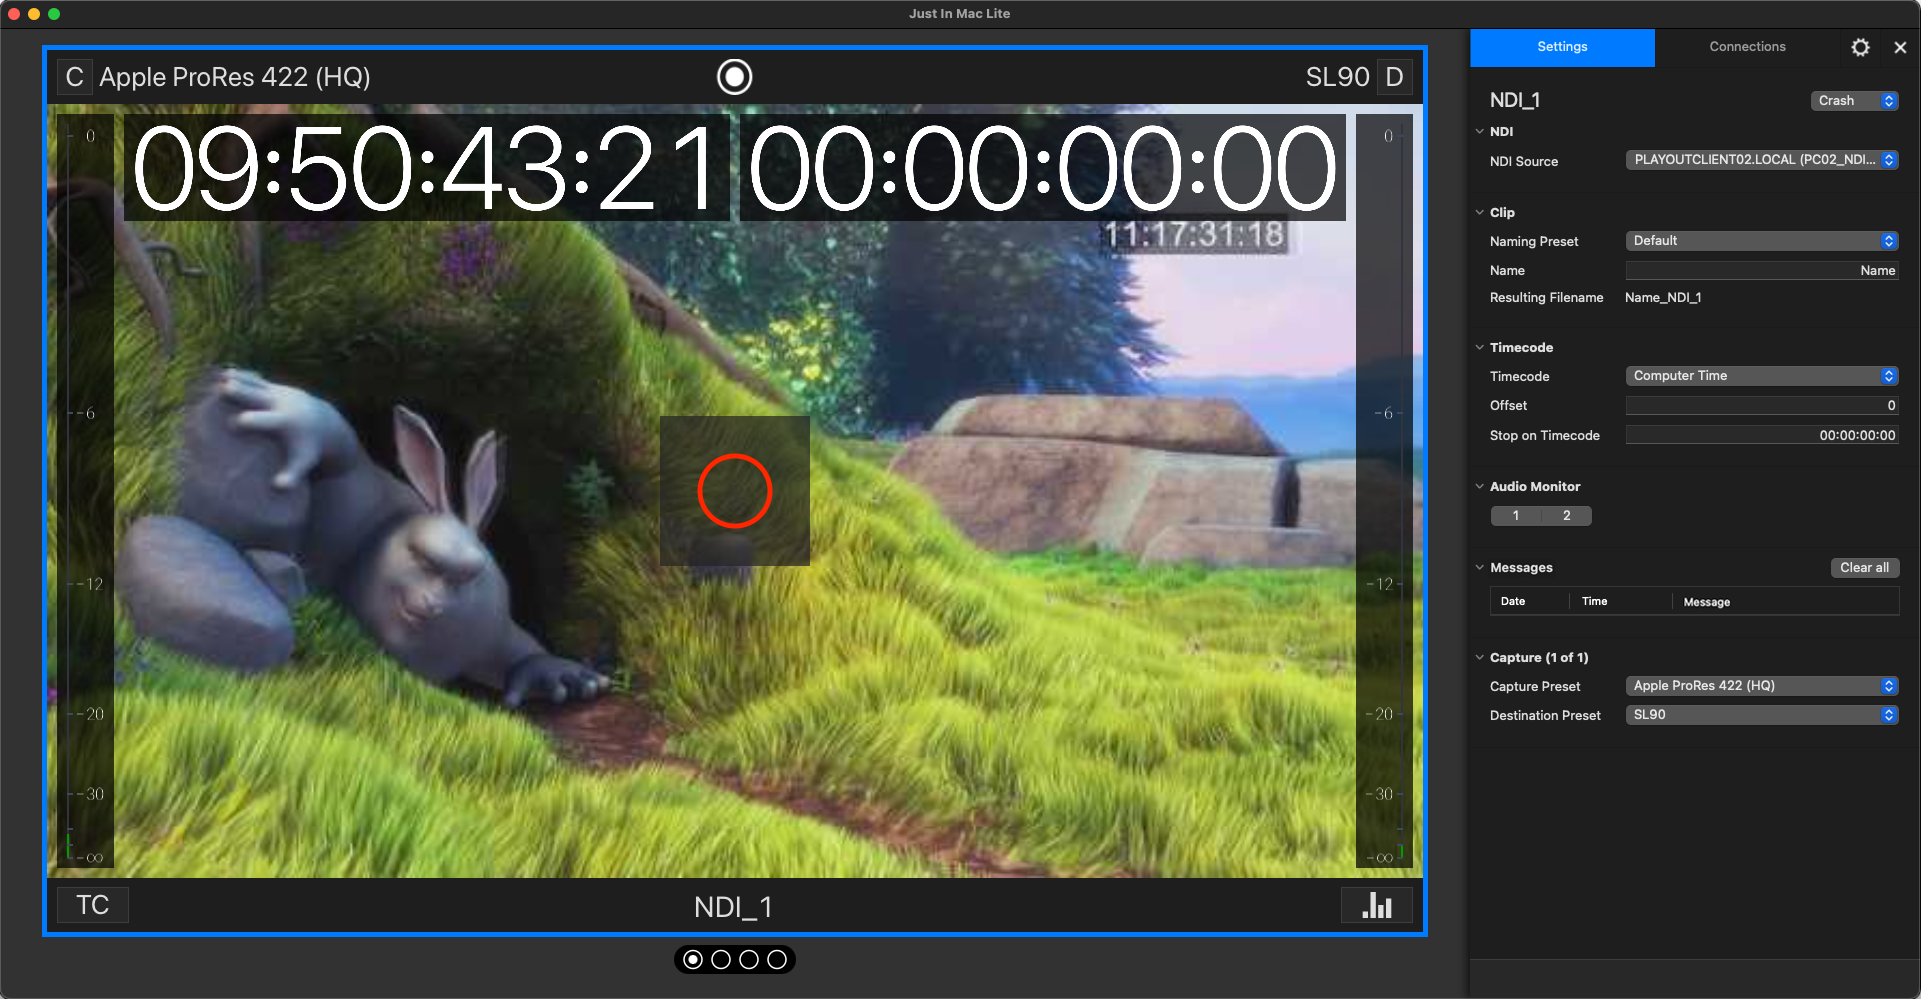
Task: Select the first channel page dot
Action: [693, 960]
